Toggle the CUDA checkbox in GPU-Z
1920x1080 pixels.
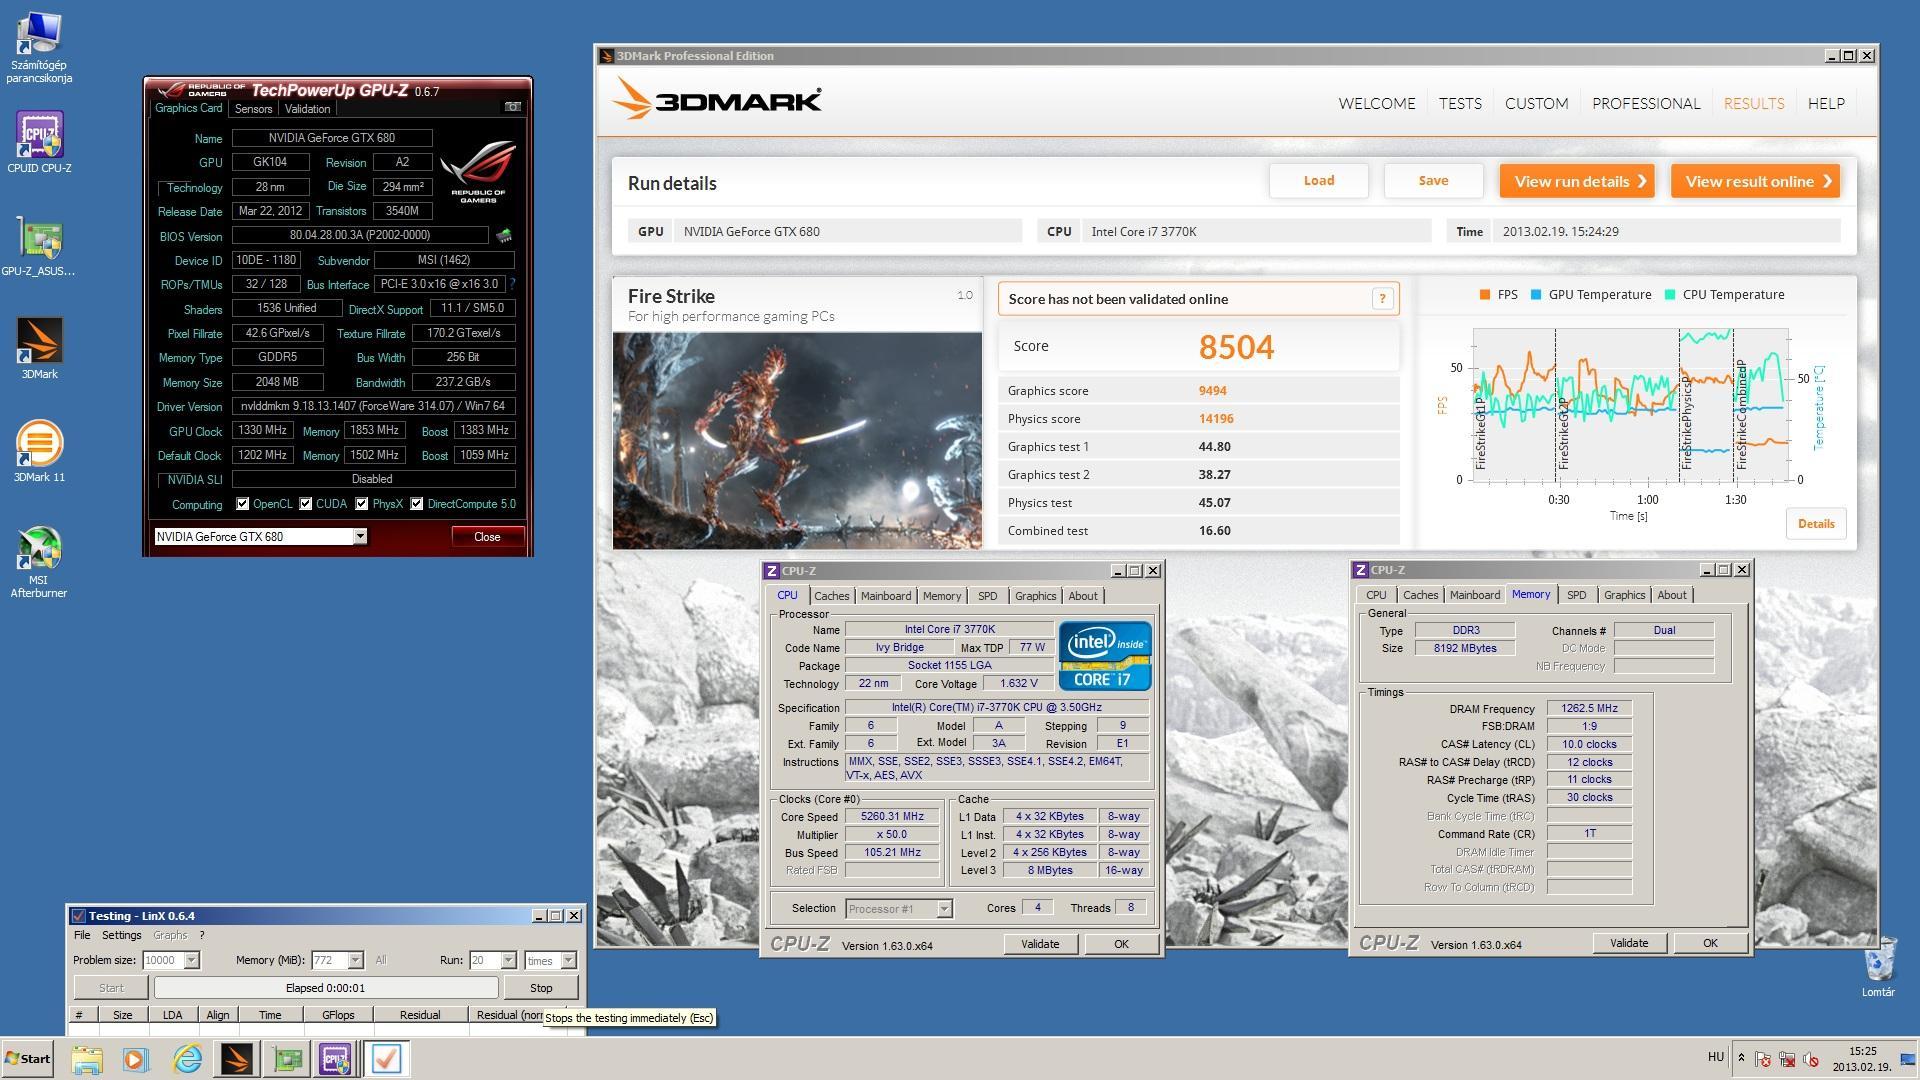coord(305,504)
